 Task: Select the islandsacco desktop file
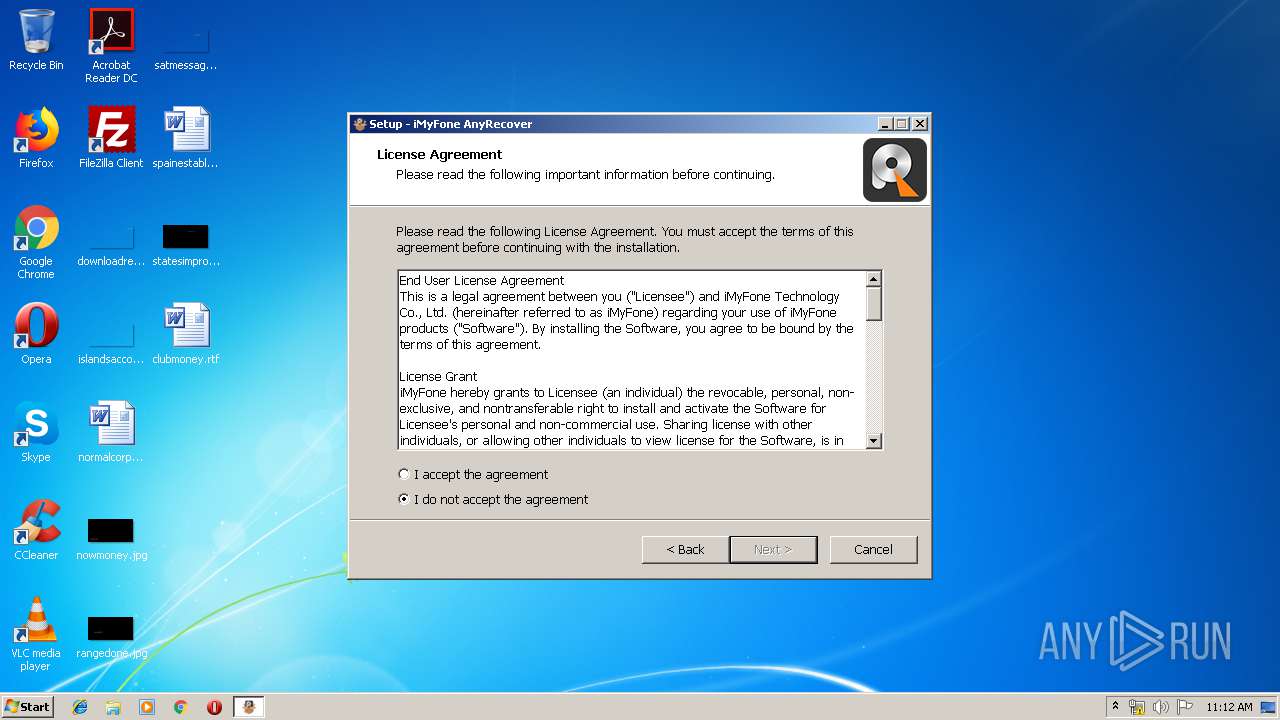click(111, 342)
